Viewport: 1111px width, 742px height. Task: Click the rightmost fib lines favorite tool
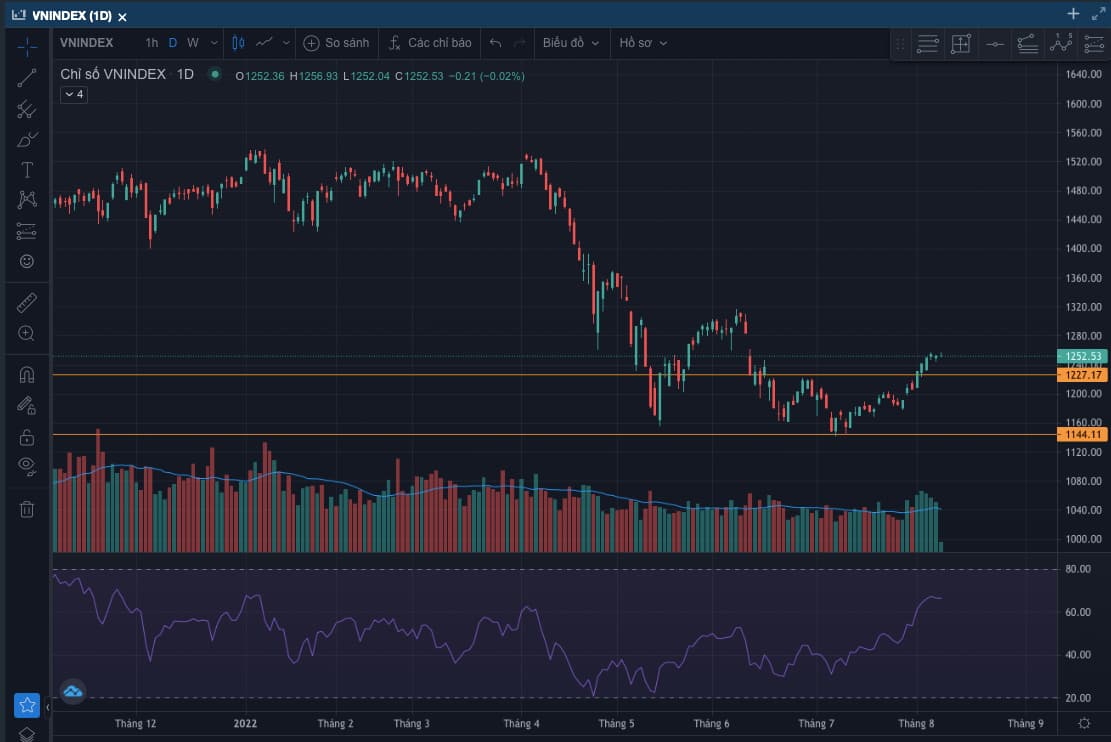point(1094,44)
